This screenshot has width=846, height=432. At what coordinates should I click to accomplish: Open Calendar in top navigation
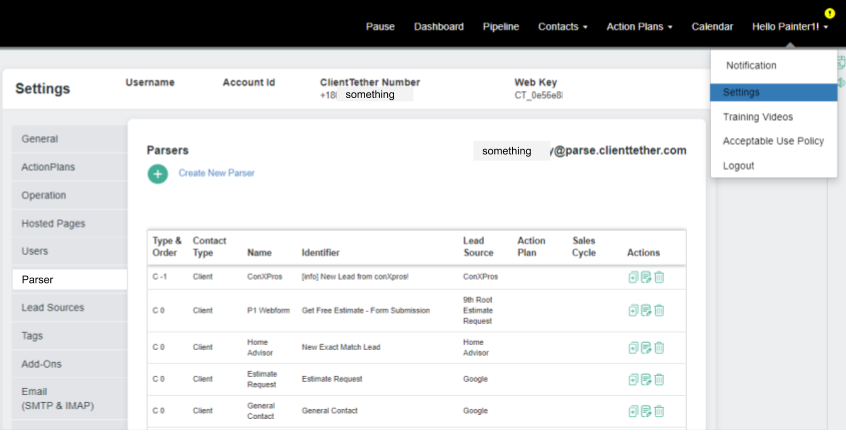pyautogui.click(x=712, y=26)
